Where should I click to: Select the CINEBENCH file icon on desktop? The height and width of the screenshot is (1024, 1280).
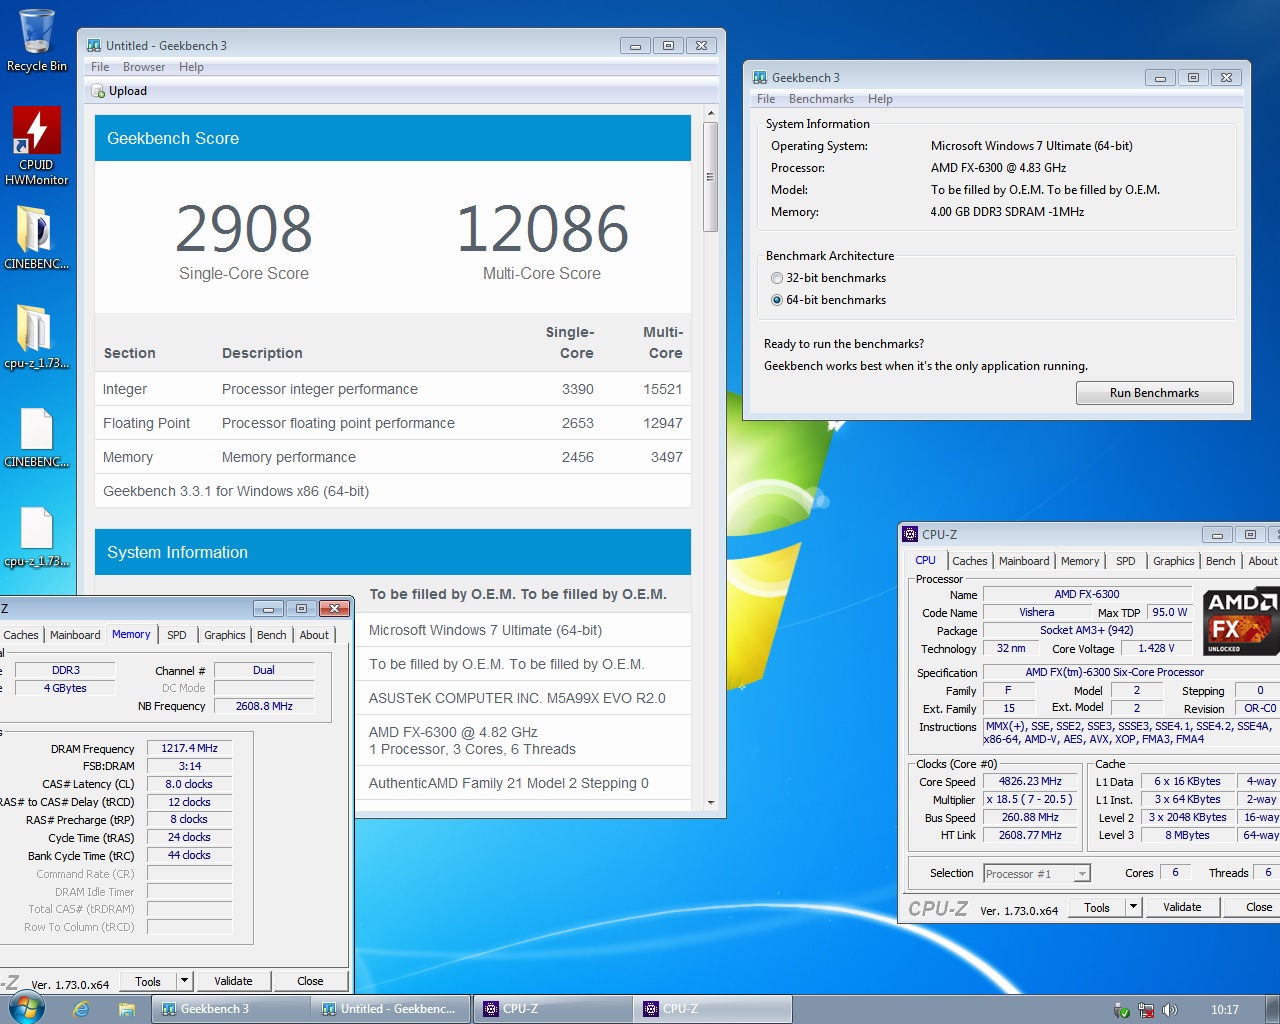click(x=36, y=437)
